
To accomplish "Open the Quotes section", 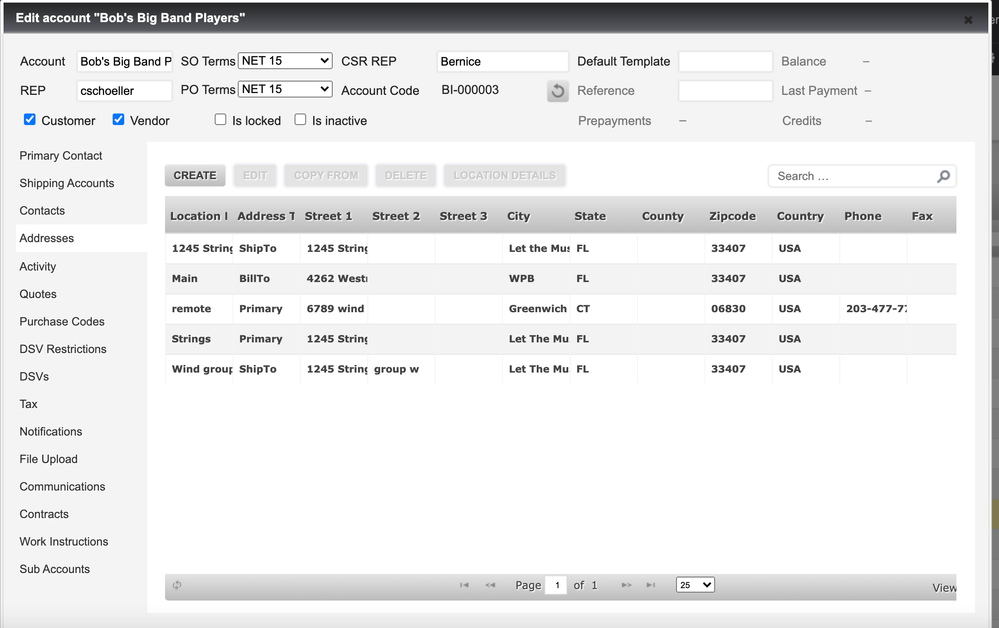I will [38, 294].
